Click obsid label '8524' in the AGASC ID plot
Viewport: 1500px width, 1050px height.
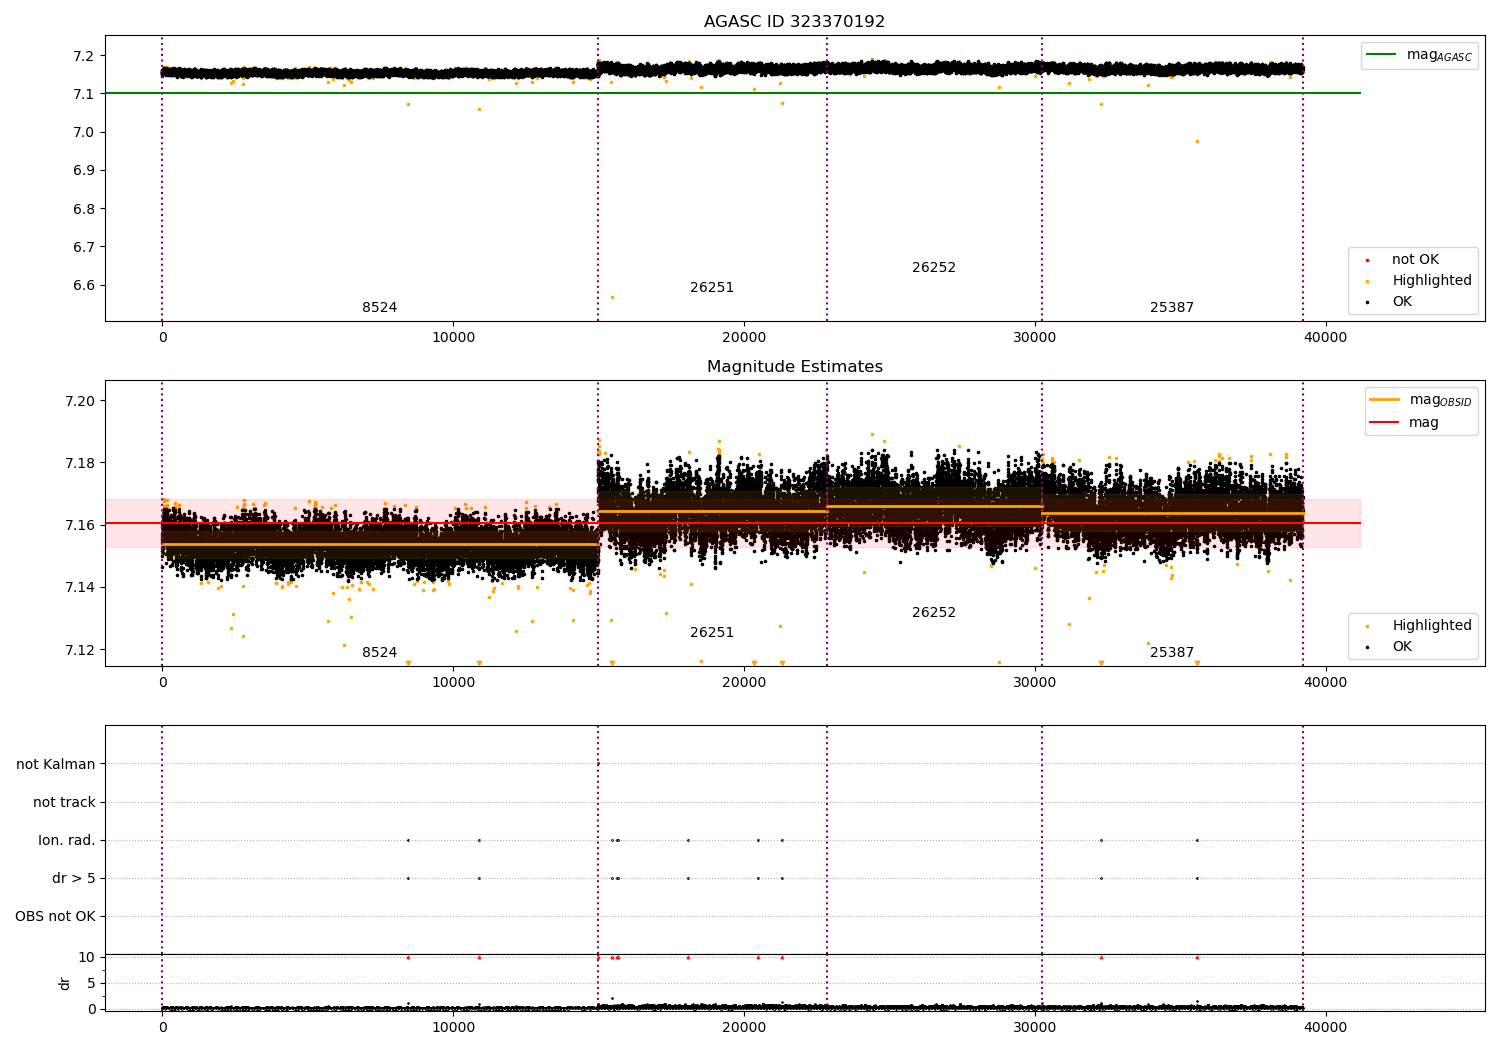pyautogui.click(x=379, y=308)
